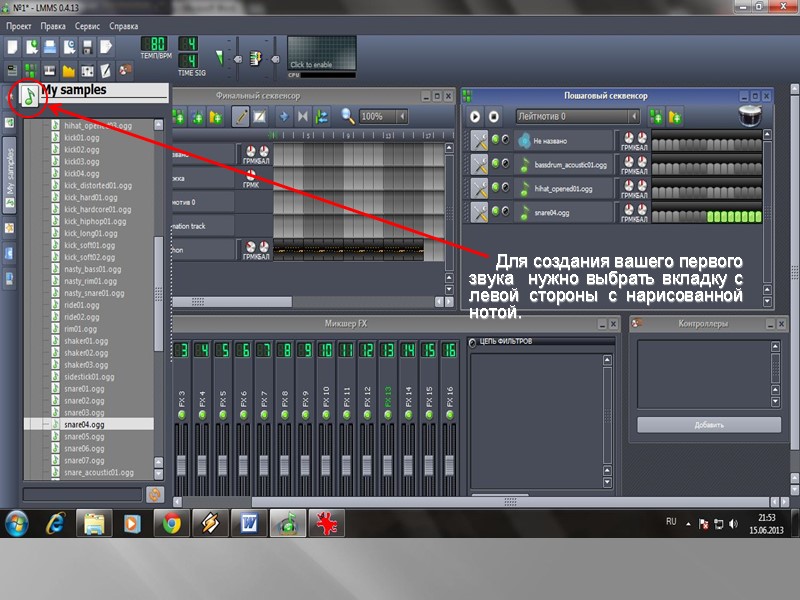This screenshot has width=800, height=600.
Task: Click the snare04.ogg track name button
Action: point(563,213)
